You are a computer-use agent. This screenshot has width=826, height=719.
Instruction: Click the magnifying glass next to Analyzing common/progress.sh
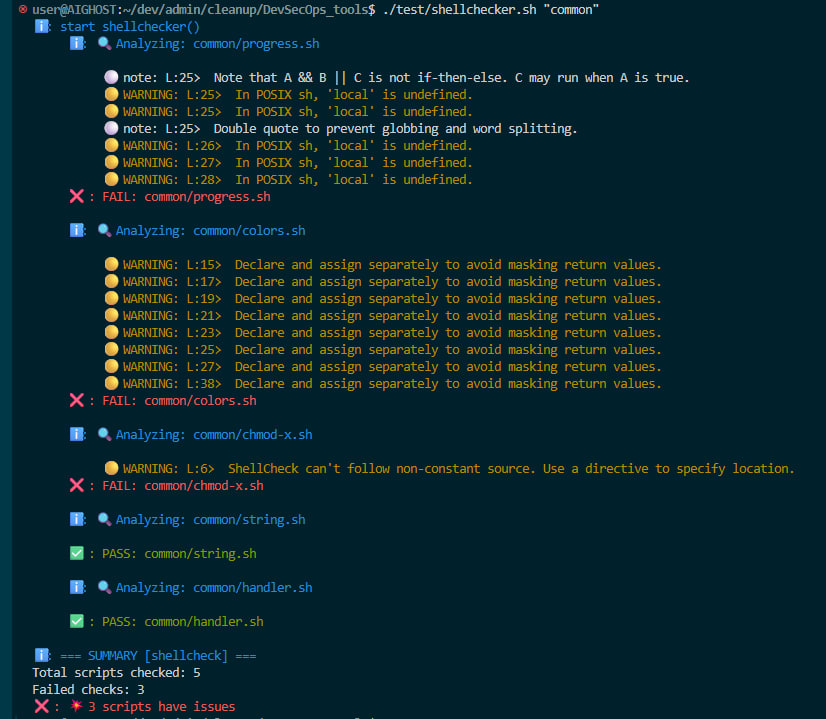coord(105,43)
